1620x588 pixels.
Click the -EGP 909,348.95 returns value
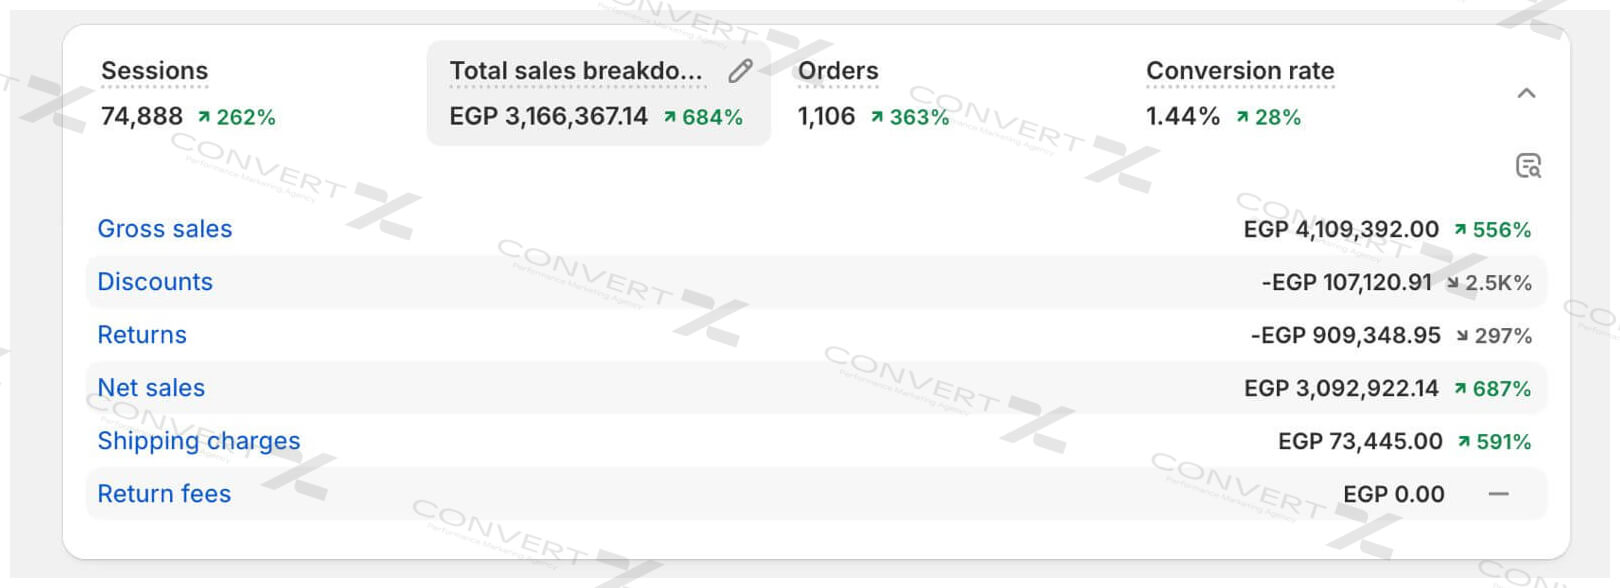point(1345,335)
